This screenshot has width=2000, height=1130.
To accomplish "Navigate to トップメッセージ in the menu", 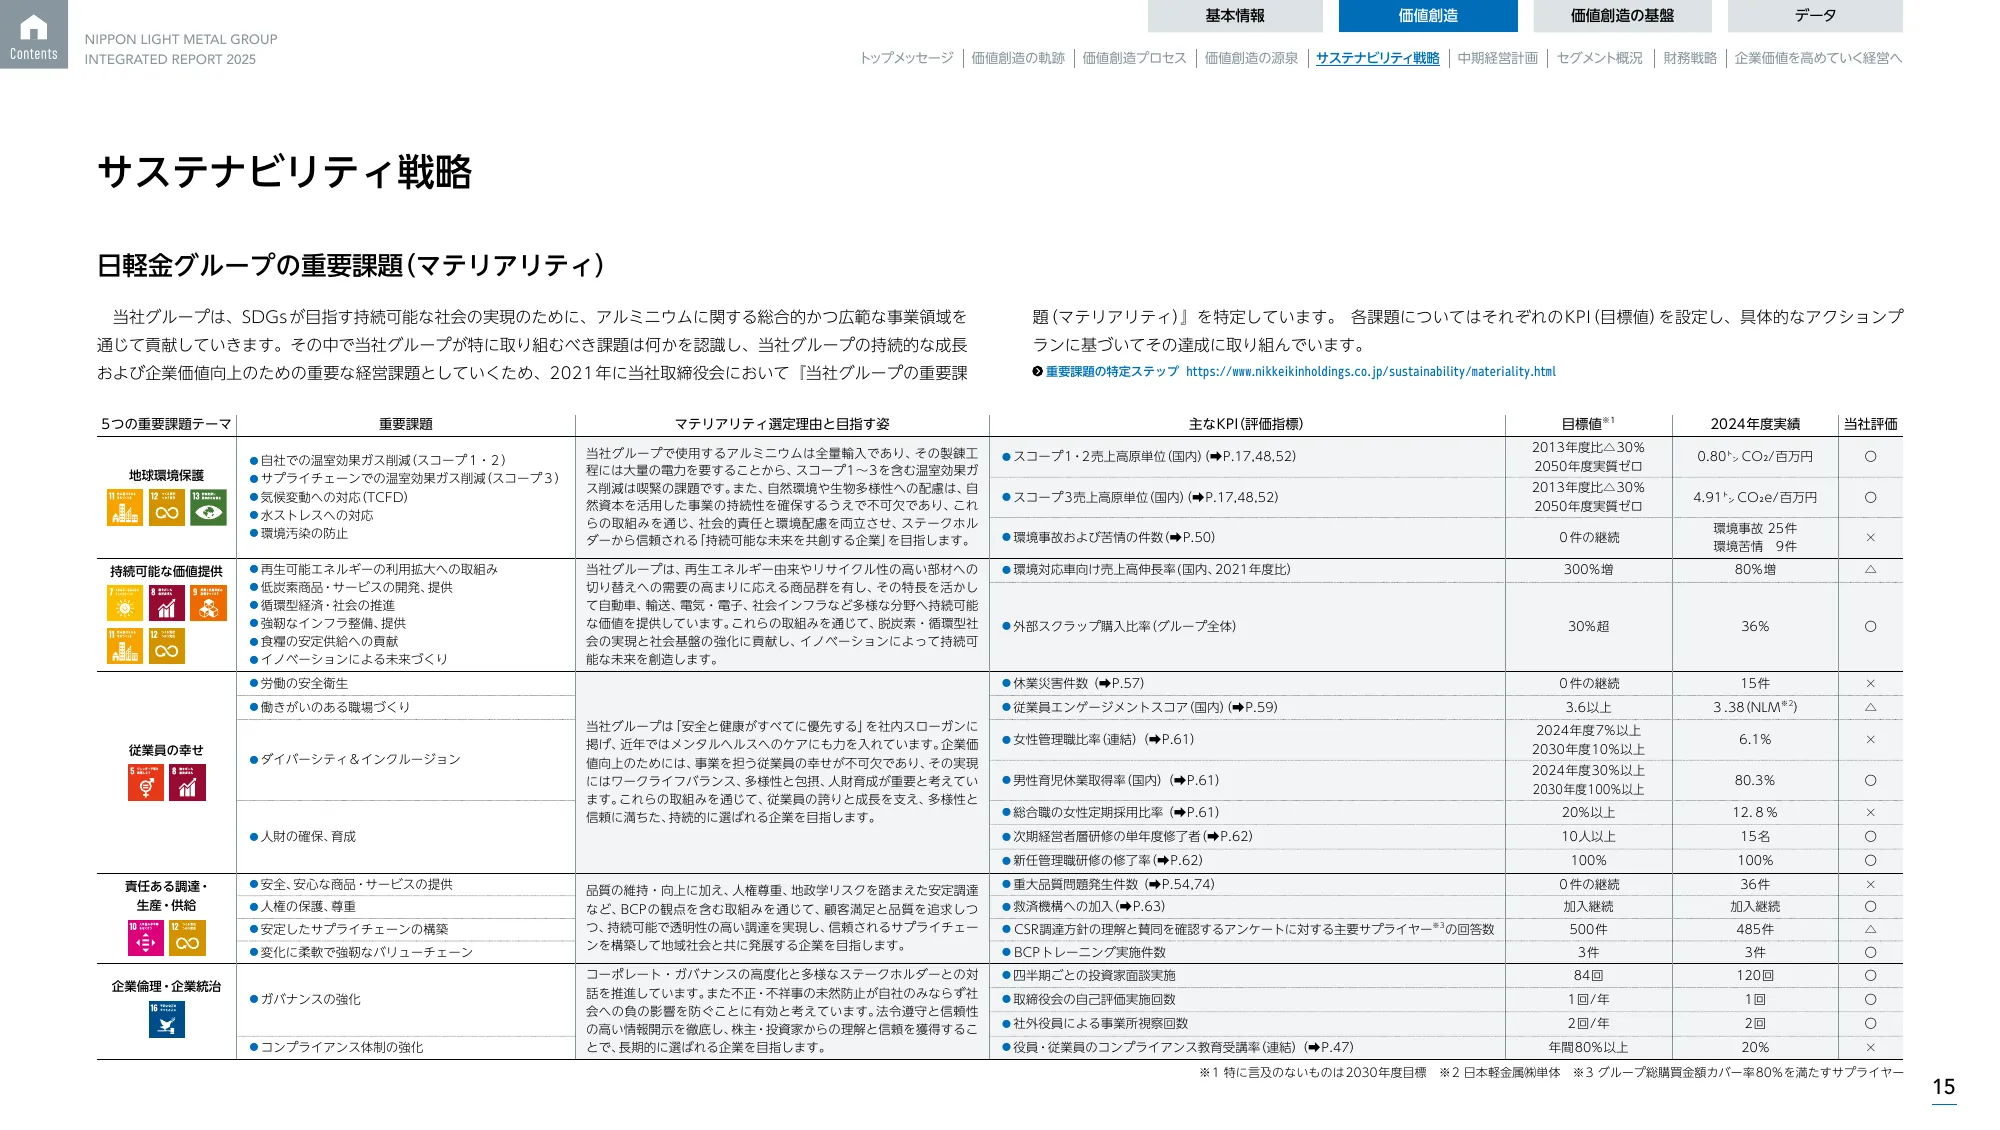I will 908,58.
